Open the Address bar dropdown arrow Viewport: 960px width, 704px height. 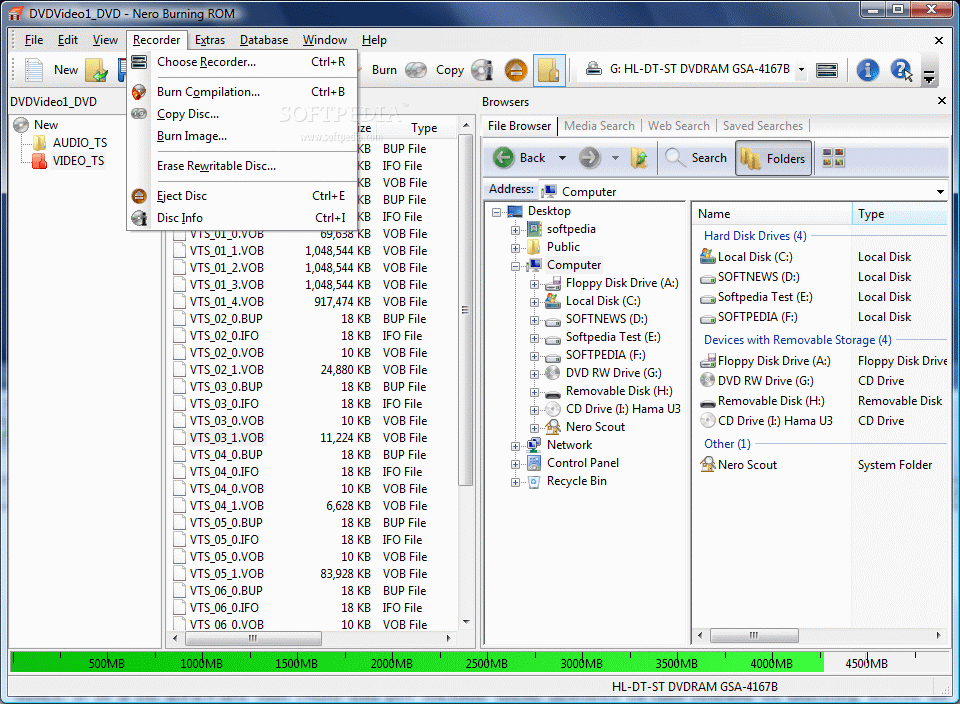940,192
